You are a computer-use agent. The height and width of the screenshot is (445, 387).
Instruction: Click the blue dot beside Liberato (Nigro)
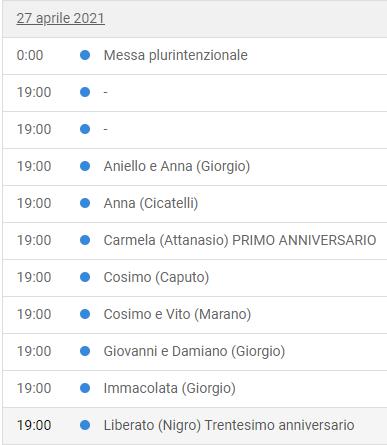click(x=85, y=425)
